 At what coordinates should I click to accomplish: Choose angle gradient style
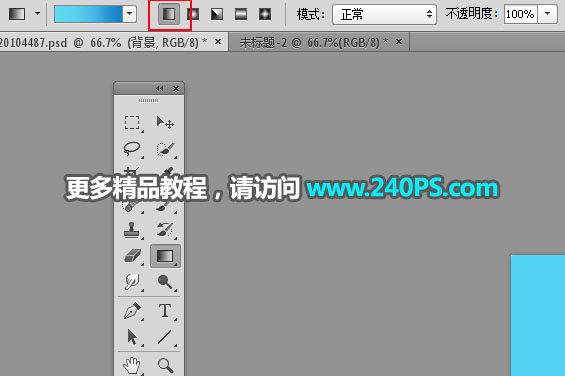point(217,14)
